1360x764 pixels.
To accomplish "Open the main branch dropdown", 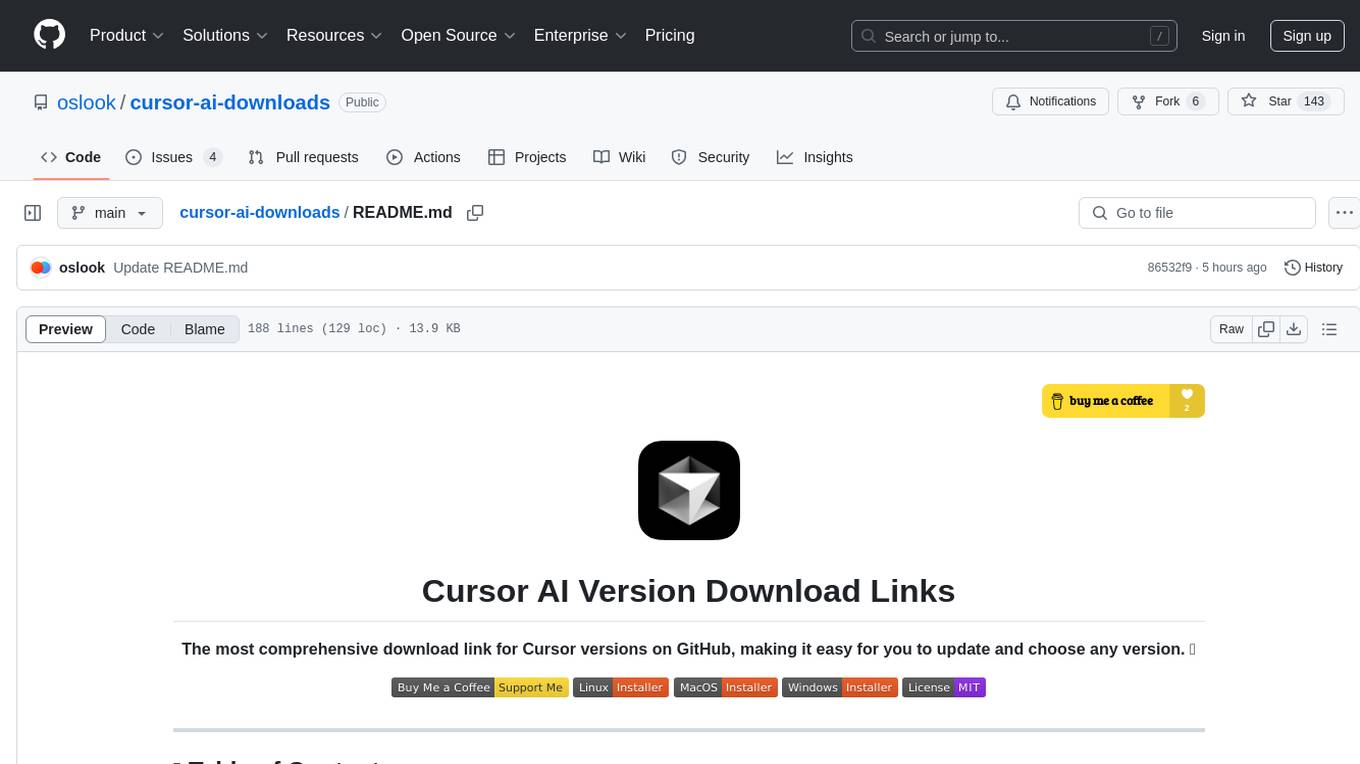I will (x=109, y=213).
